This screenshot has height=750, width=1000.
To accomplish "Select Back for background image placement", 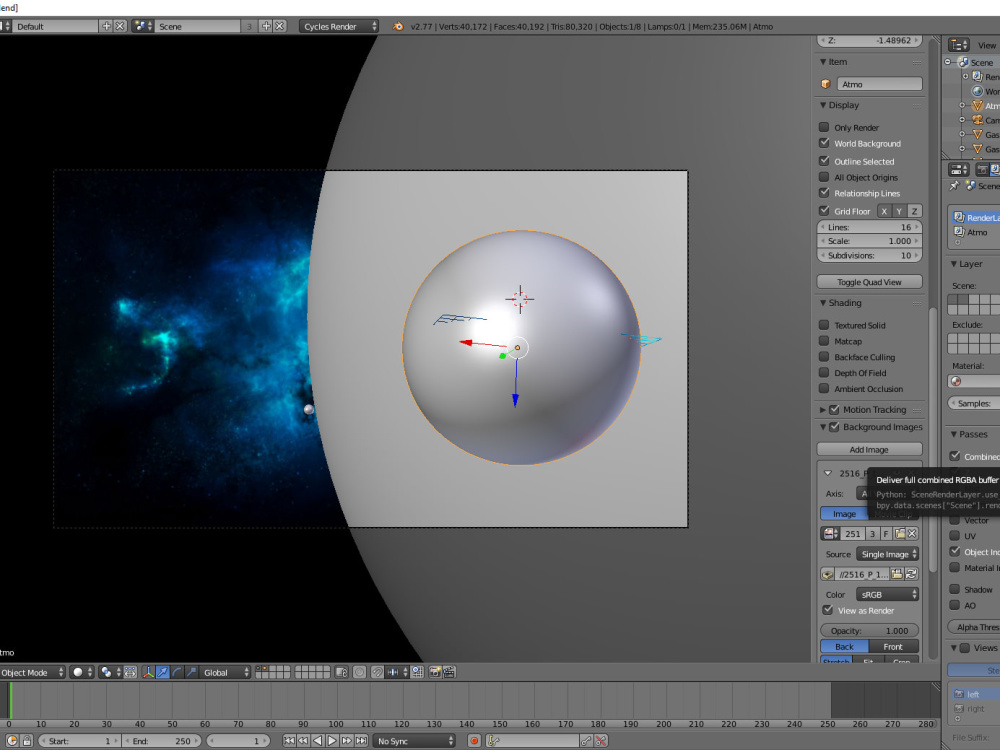I will pos(844,647).
